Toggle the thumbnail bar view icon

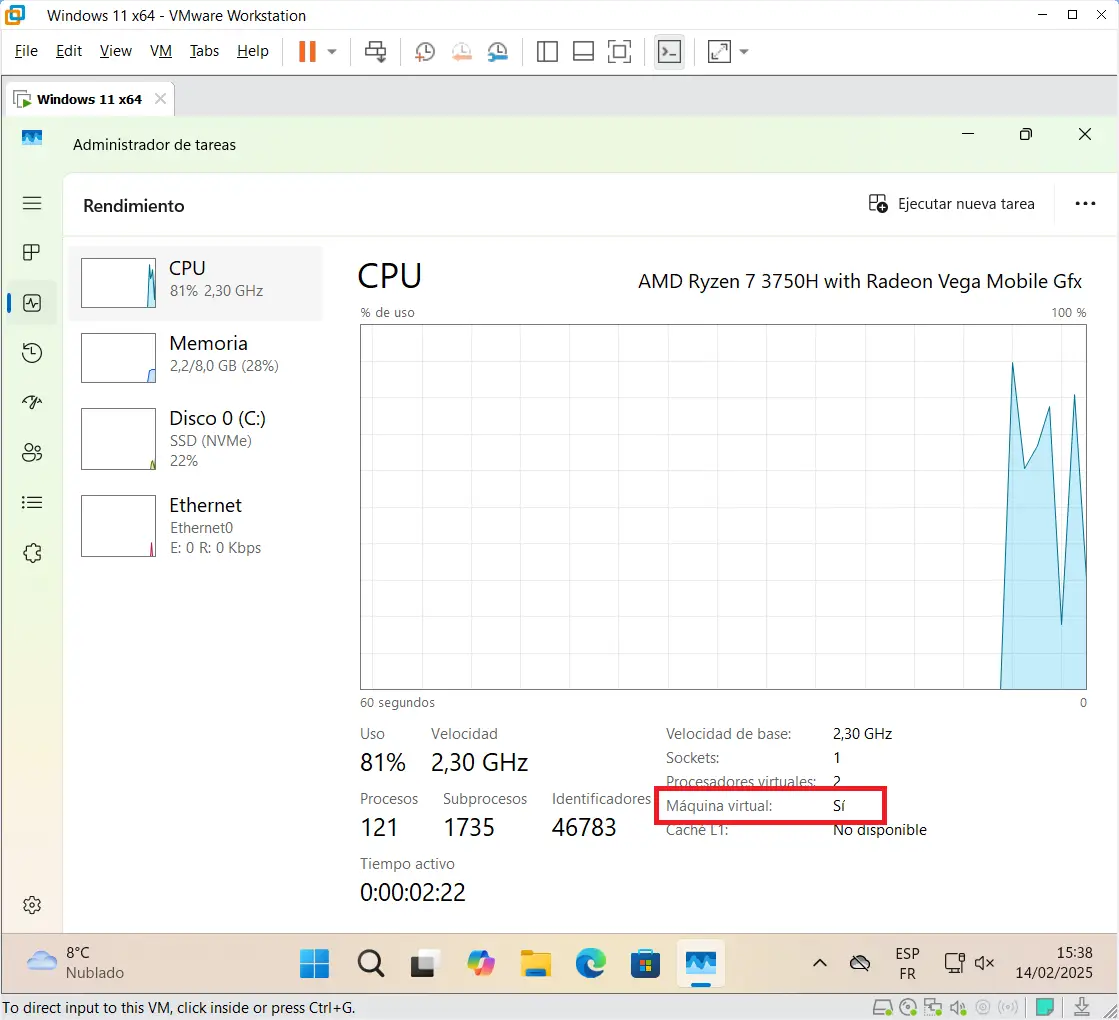(584, 51)
